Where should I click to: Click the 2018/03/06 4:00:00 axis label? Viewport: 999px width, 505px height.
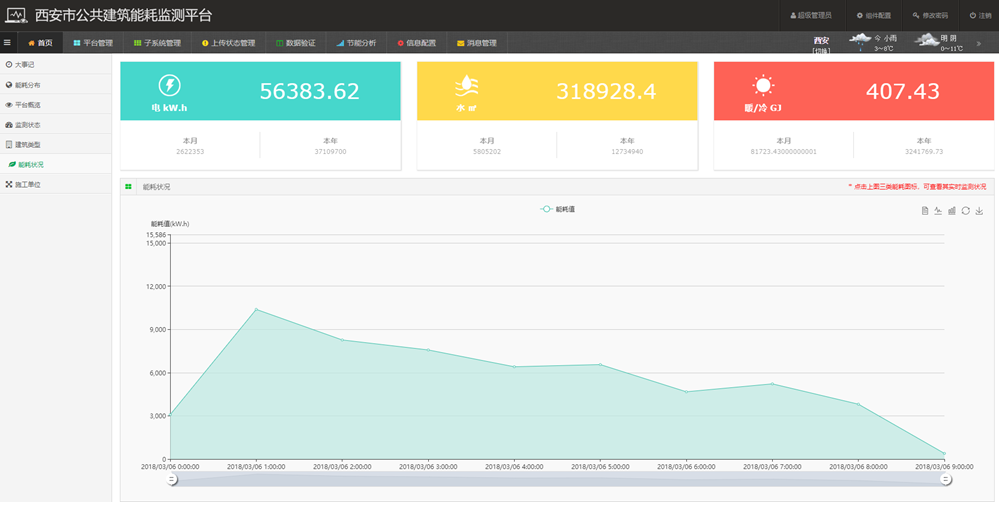(x=514, y=467)
